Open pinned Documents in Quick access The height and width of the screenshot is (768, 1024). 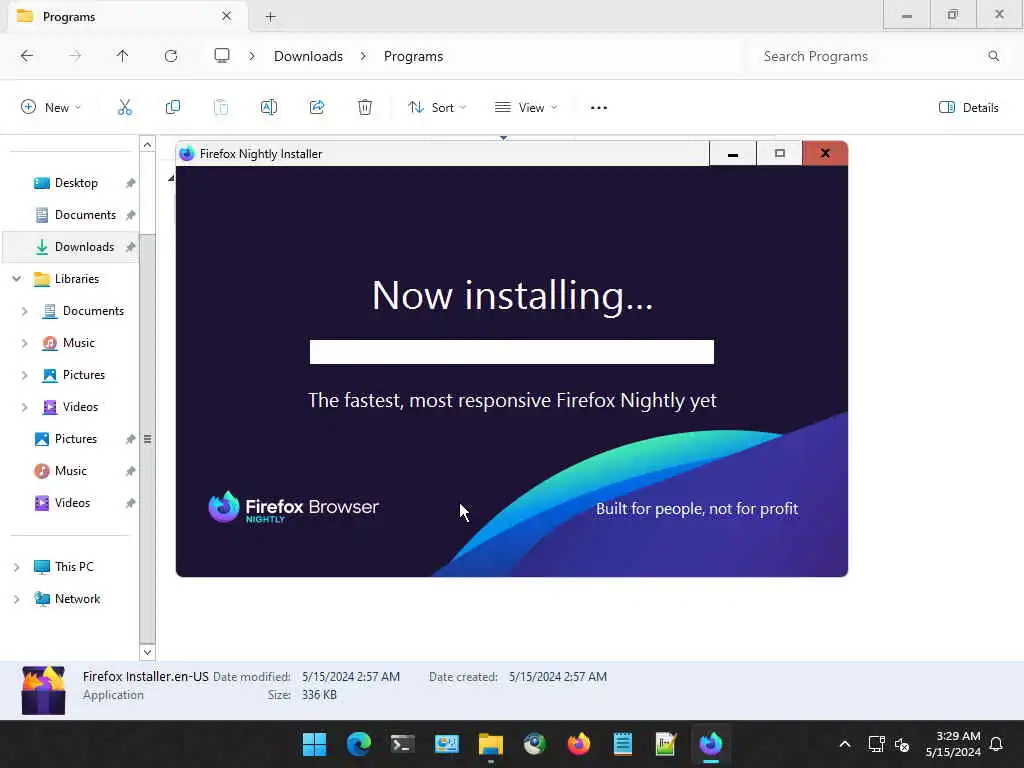pyautogui.click(x=85, y=216)
